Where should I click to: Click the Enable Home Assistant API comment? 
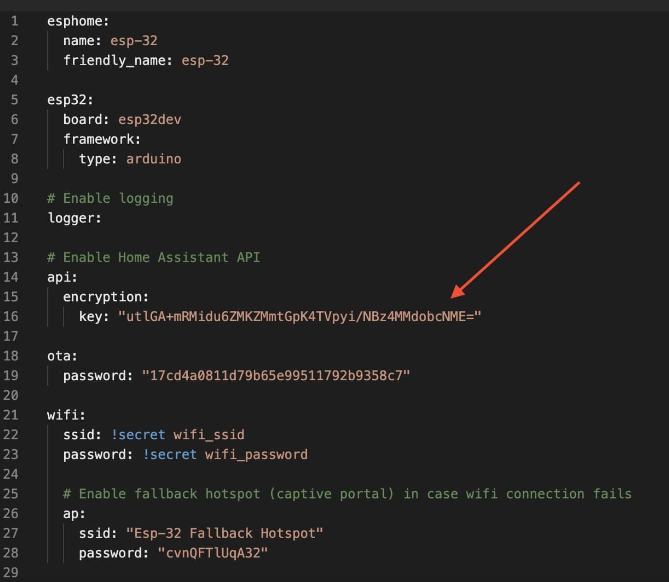(x=154, y=257)
